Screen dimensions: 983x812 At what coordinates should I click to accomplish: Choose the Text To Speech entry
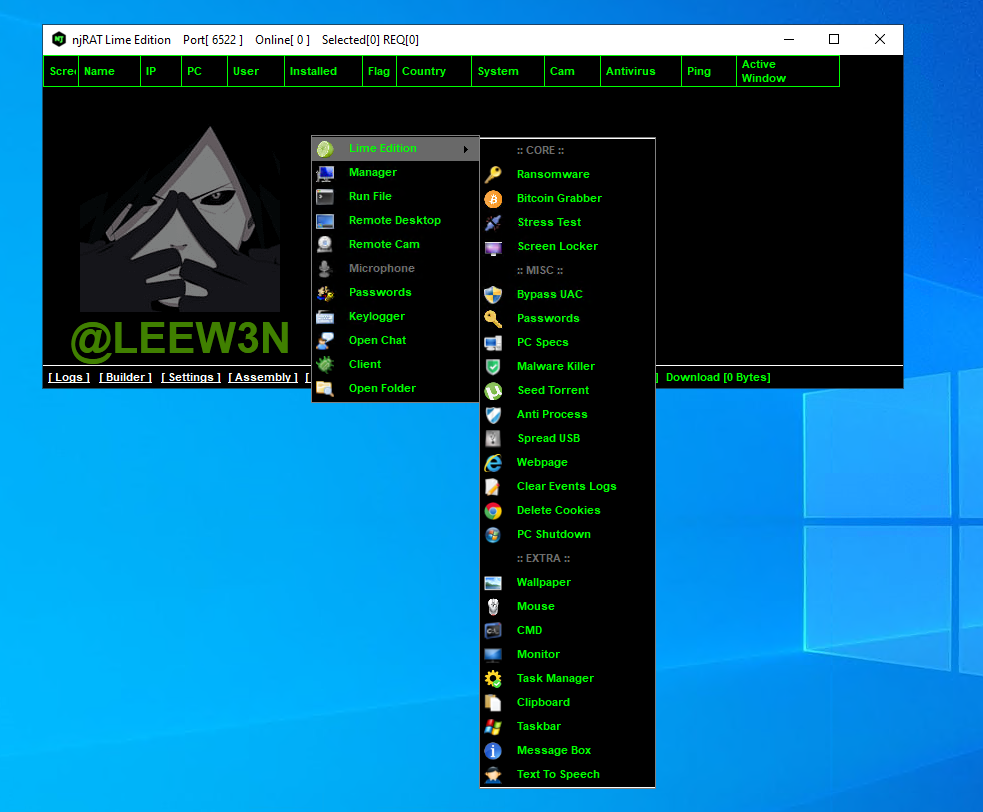click(x=558, y=774)
